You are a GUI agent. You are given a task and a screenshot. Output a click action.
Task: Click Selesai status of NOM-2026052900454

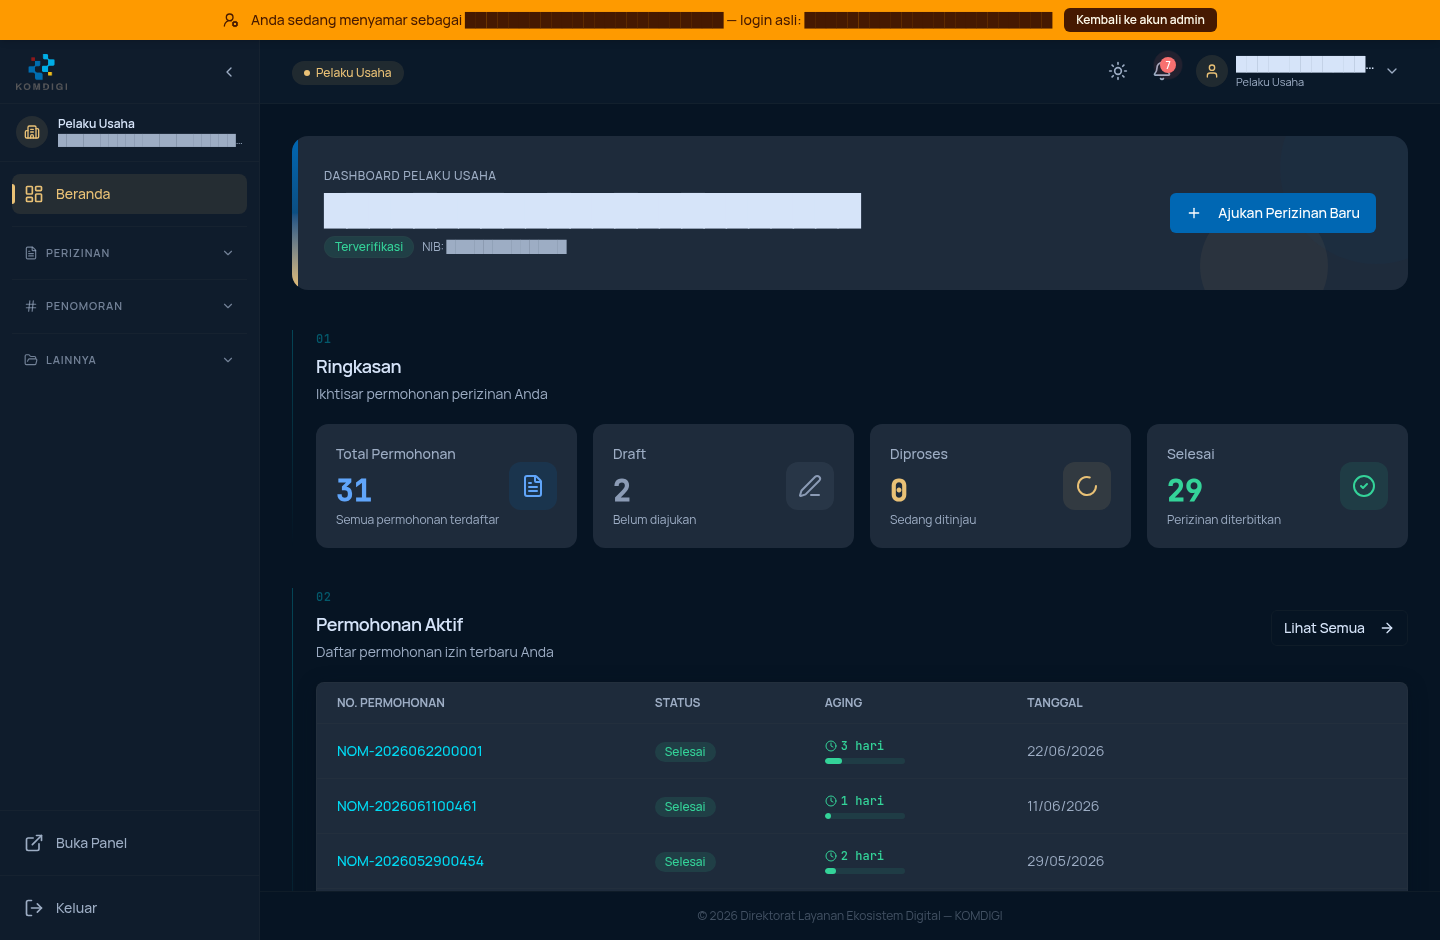click(x=685, y=862)
